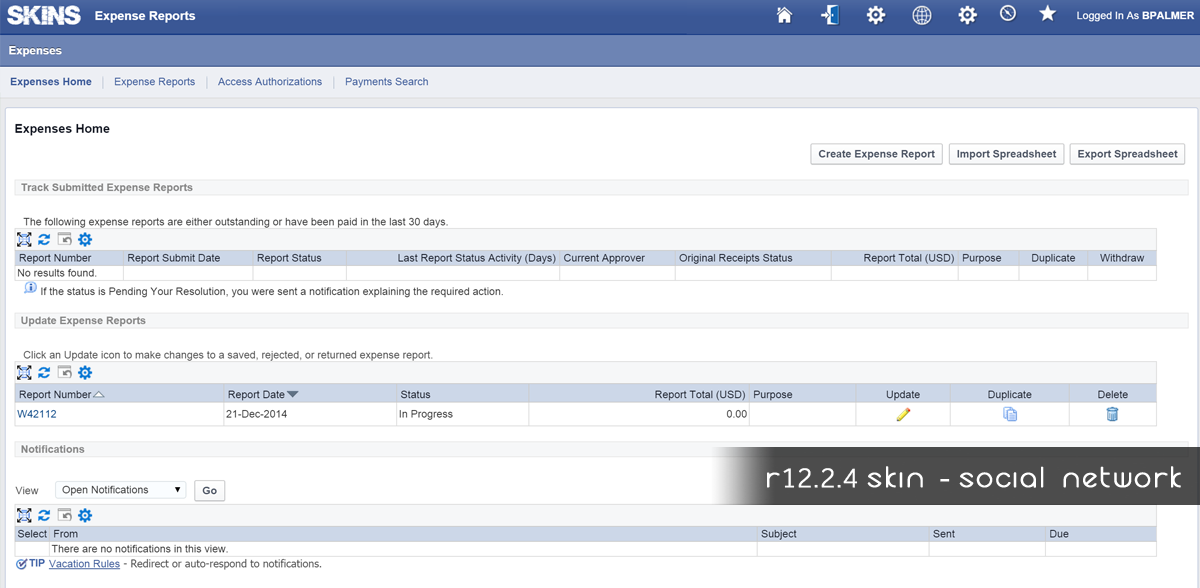Open gear settings for the Track Submitted Expense Reports table
The image size is (1200, 588).
point(85,239)
